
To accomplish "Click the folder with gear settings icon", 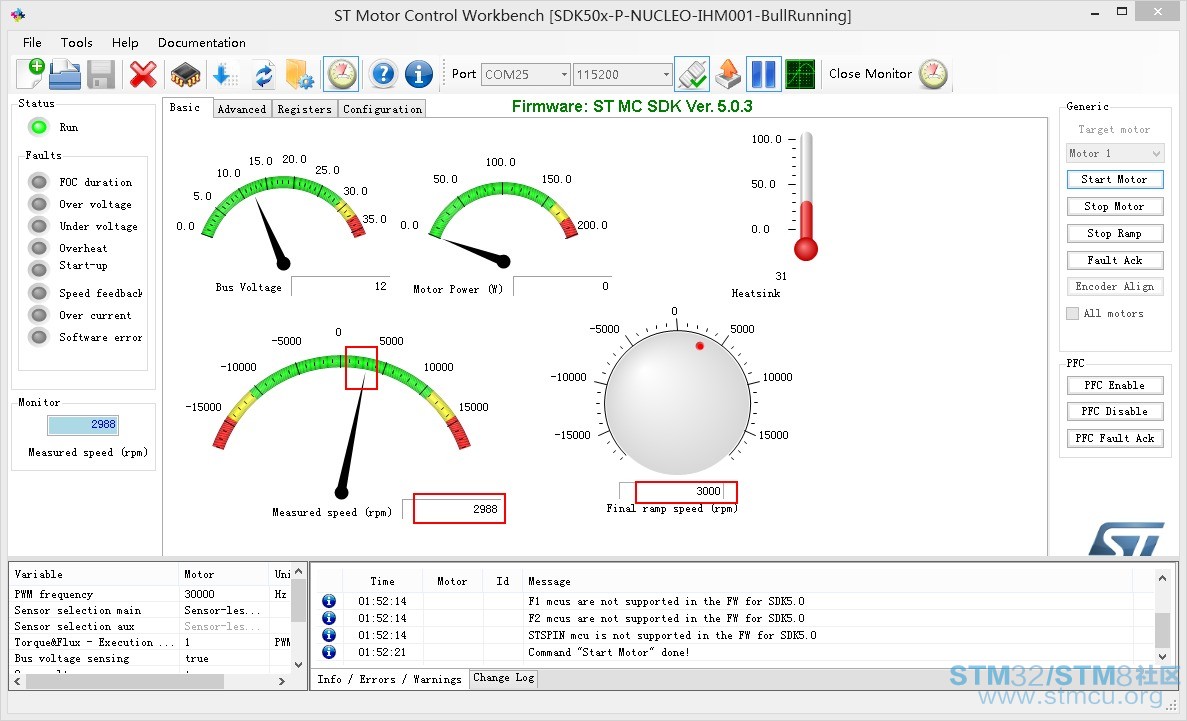I will (x=300, y=74).
